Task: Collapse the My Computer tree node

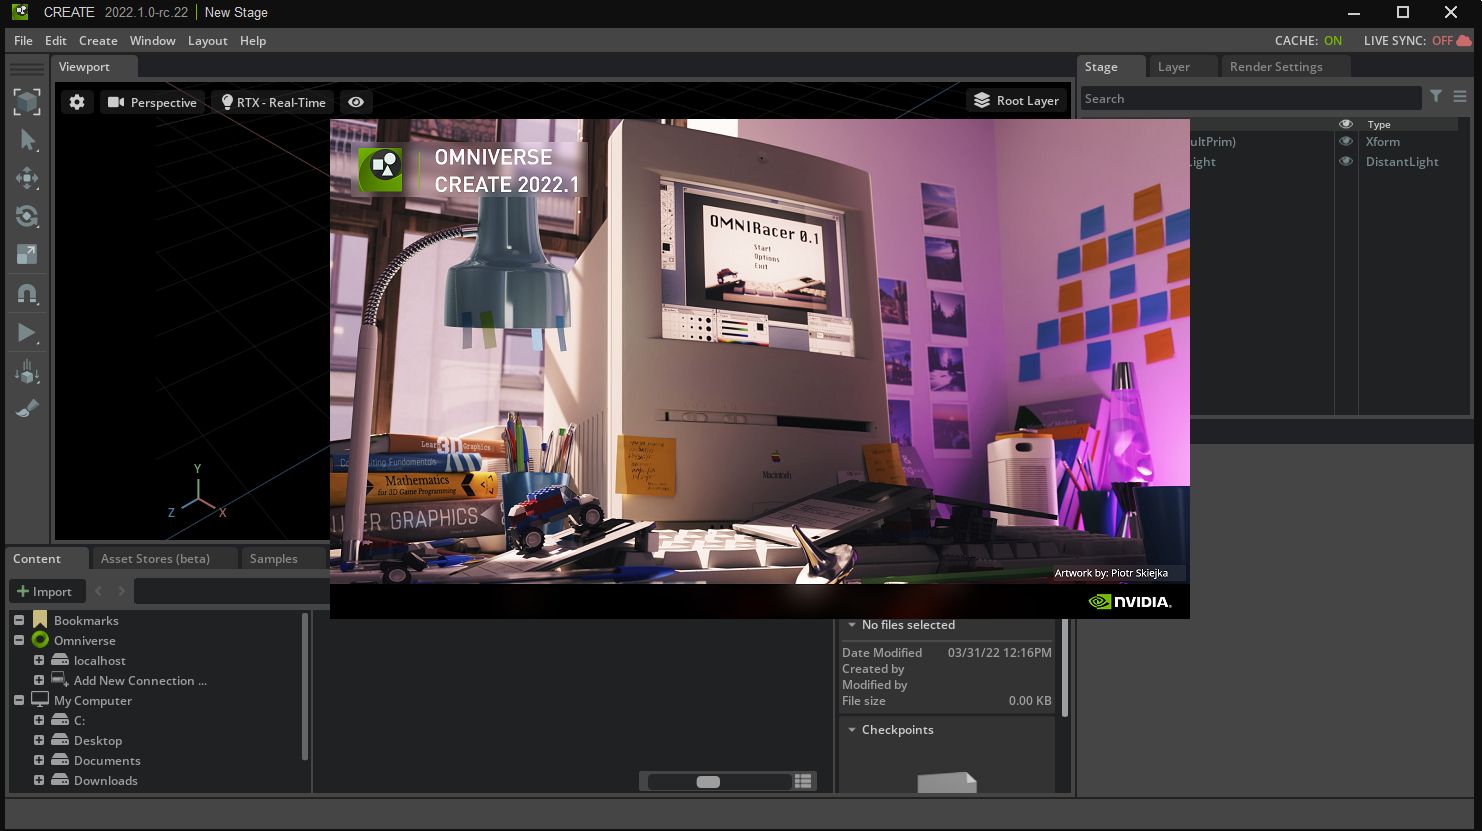Action: [19, 700]
